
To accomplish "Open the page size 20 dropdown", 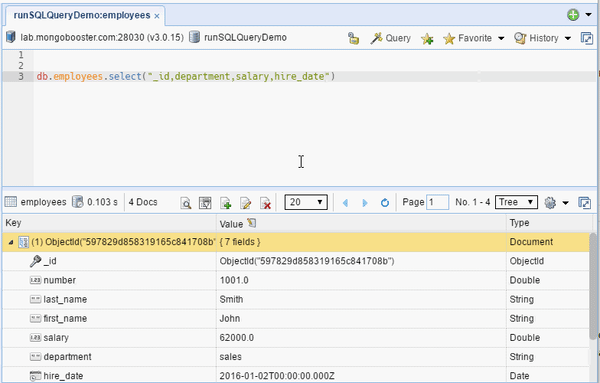I will point(306,202).
